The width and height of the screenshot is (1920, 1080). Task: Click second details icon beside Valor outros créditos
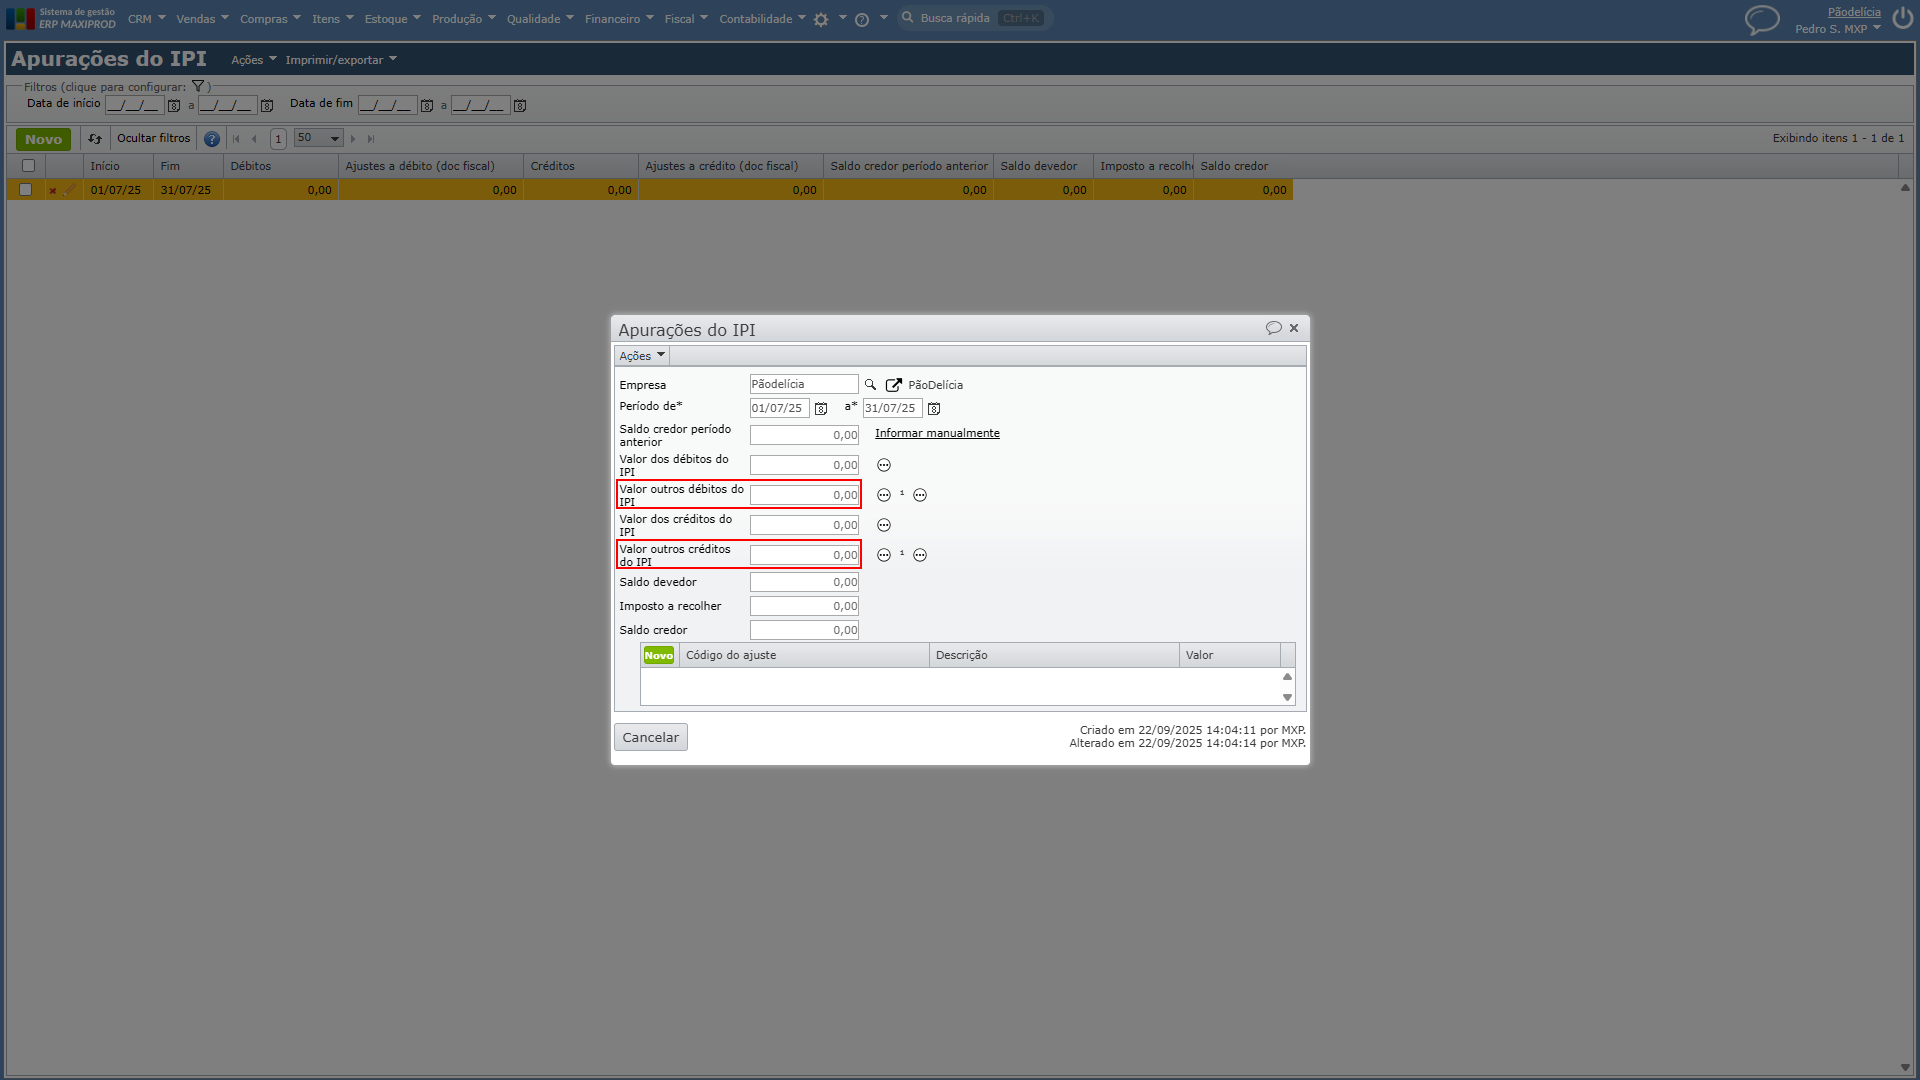tap(920, 556)
